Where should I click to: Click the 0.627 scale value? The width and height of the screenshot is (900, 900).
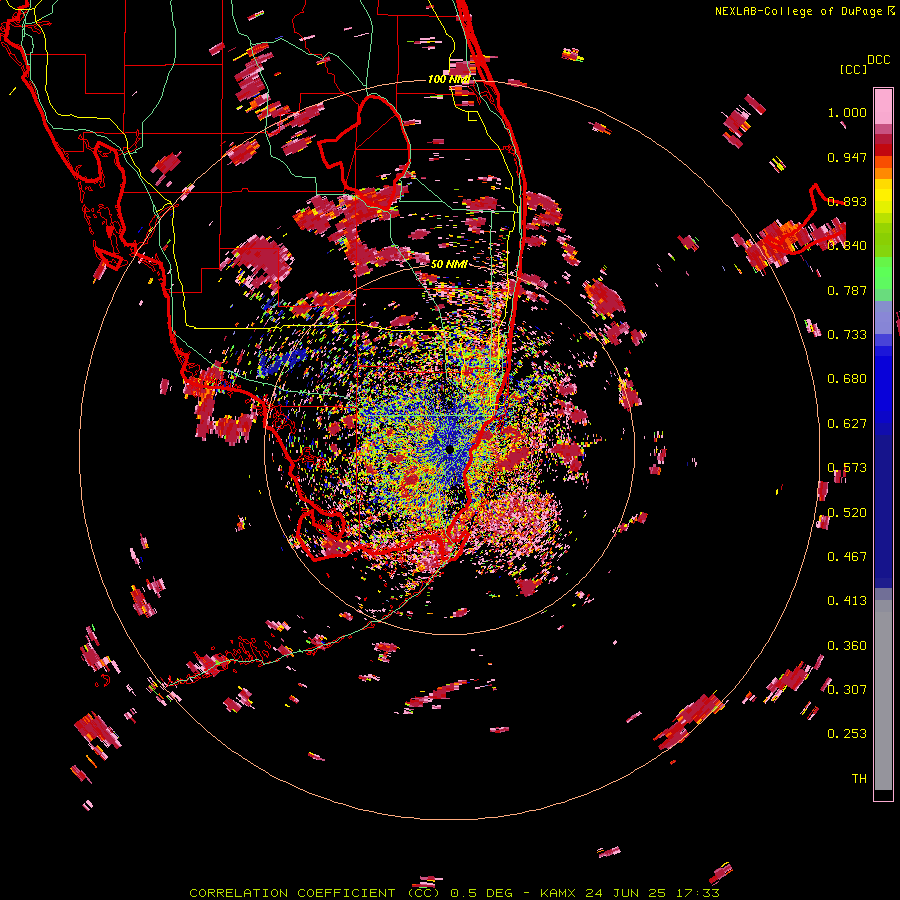[847, 424]
